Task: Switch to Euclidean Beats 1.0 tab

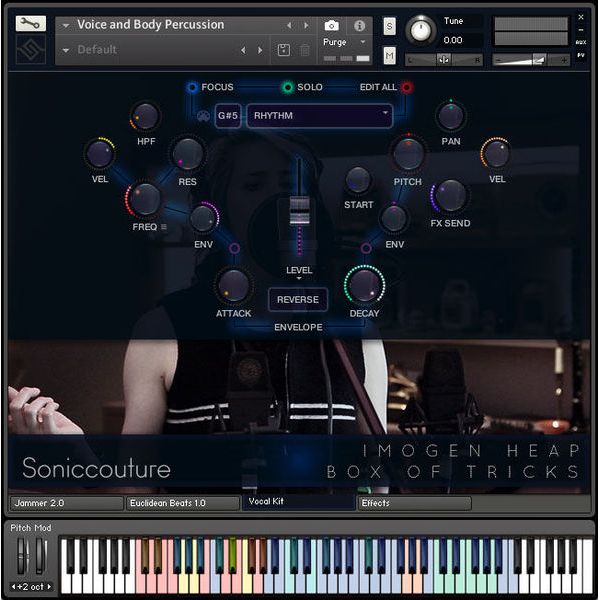Action: click(183, 503)
